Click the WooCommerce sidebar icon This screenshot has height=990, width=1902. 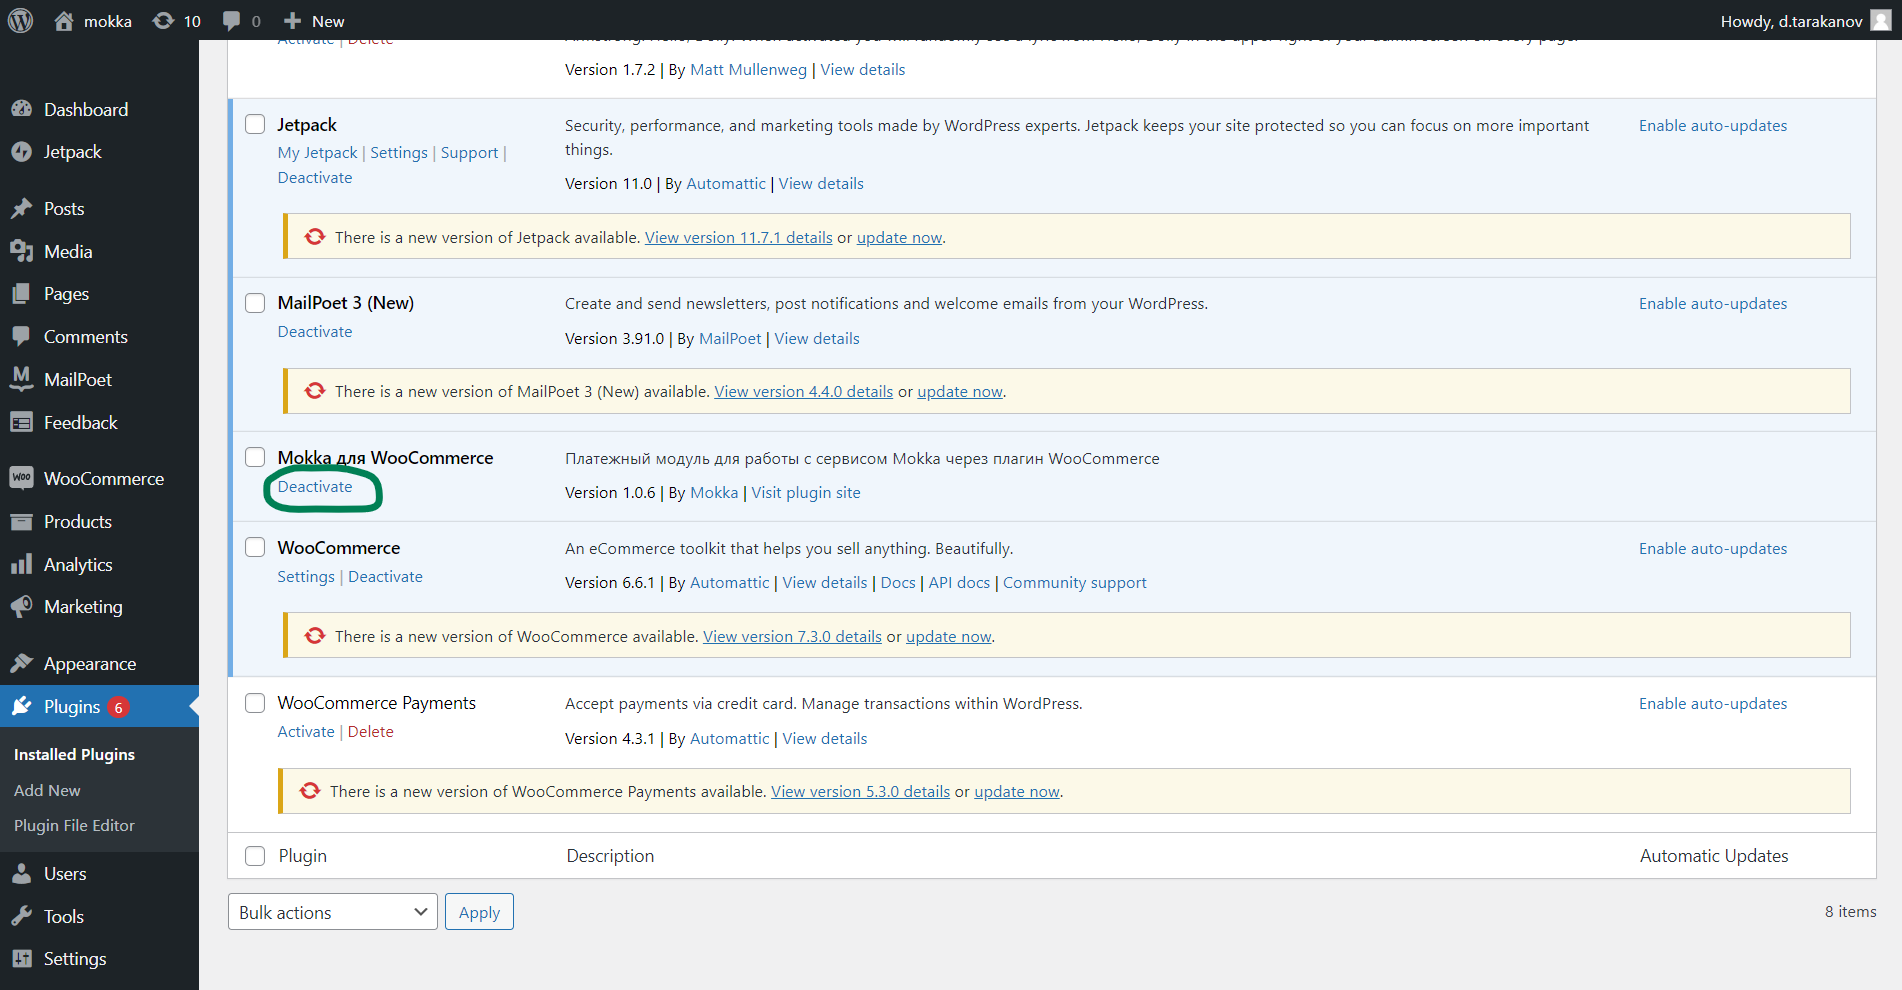22,479
